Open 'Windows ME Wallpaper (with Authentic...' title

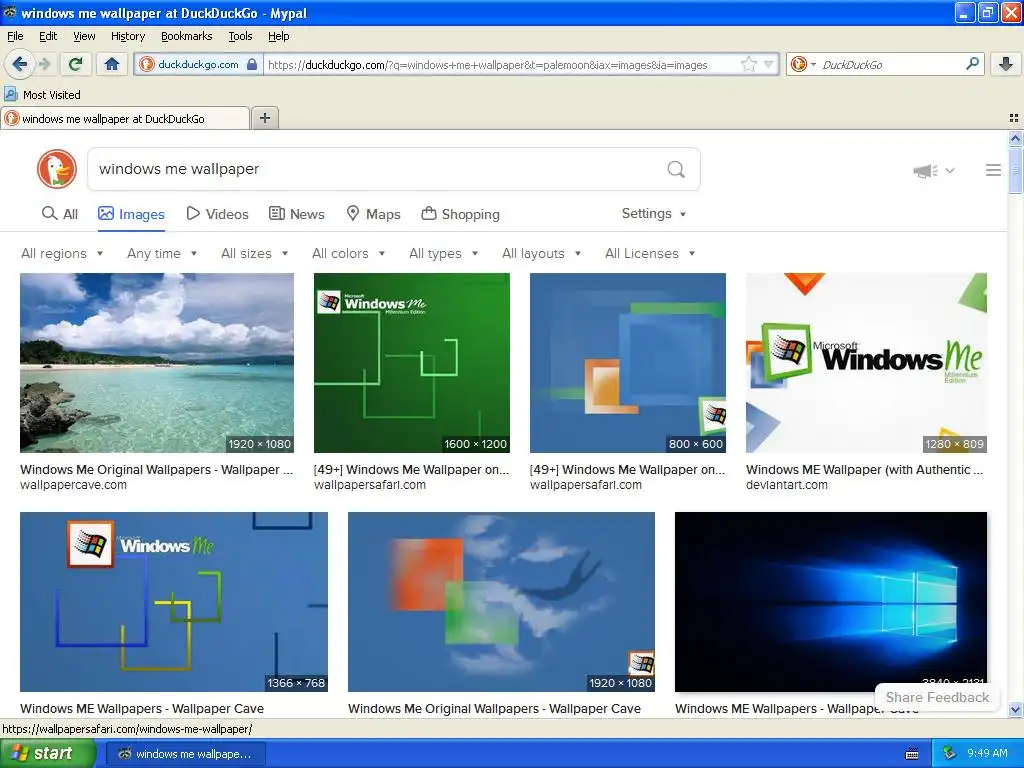[864, 470]
